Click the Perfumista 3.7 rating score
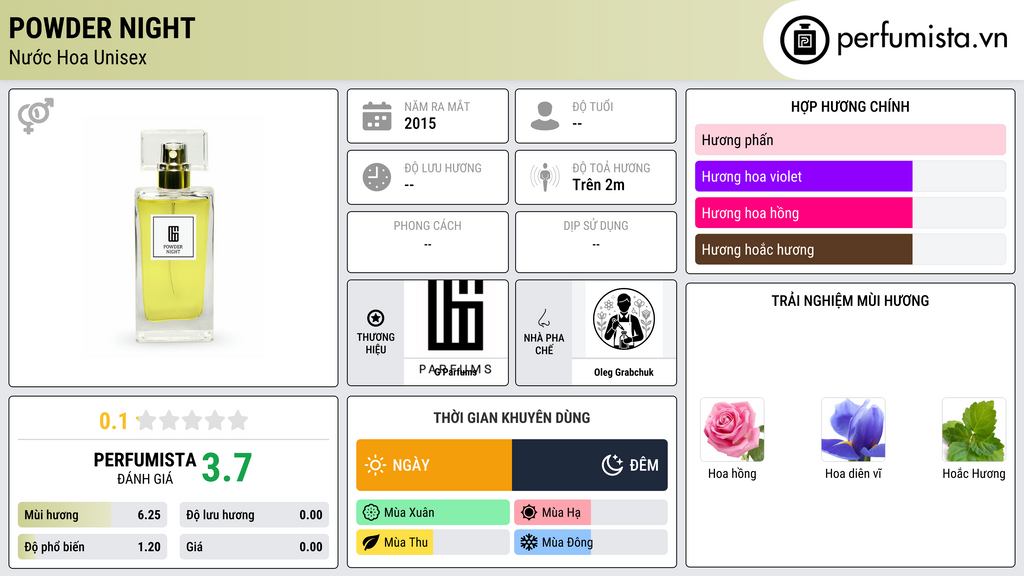This screenshot has height=576, width=1024. (x=227, y=468)
